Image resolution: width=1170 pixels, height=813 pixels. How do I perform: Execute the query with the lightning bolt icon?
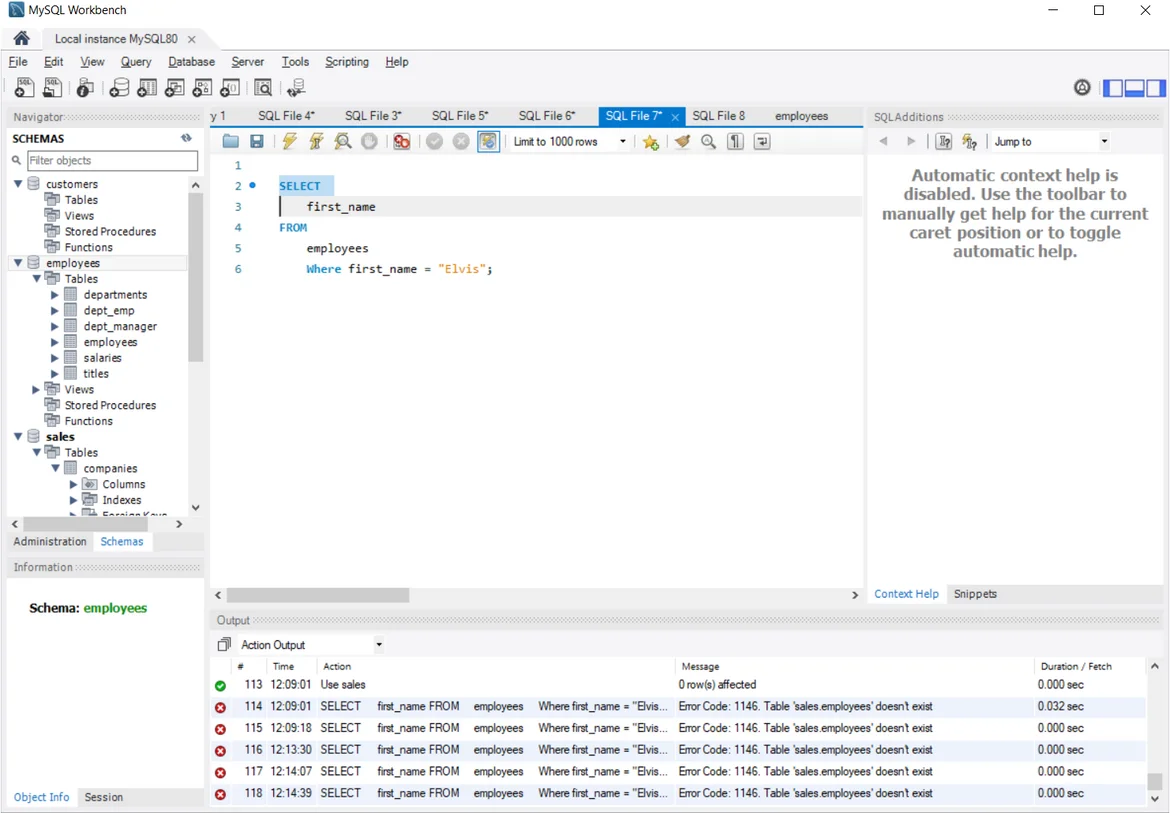coord(290,142)
